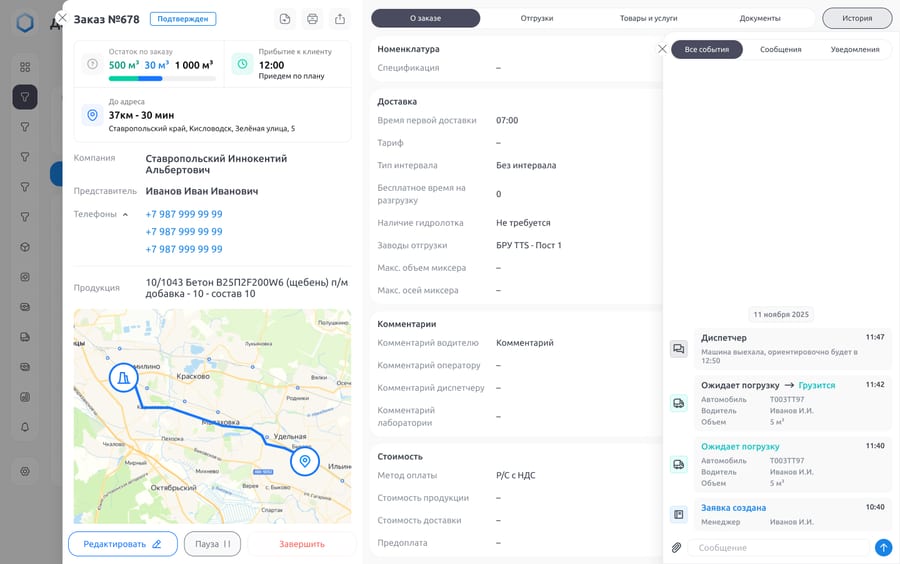This screenshot has width=900, height=564.
Task: Open notifications bell in left sidebar
Action: tap(25, 427)
